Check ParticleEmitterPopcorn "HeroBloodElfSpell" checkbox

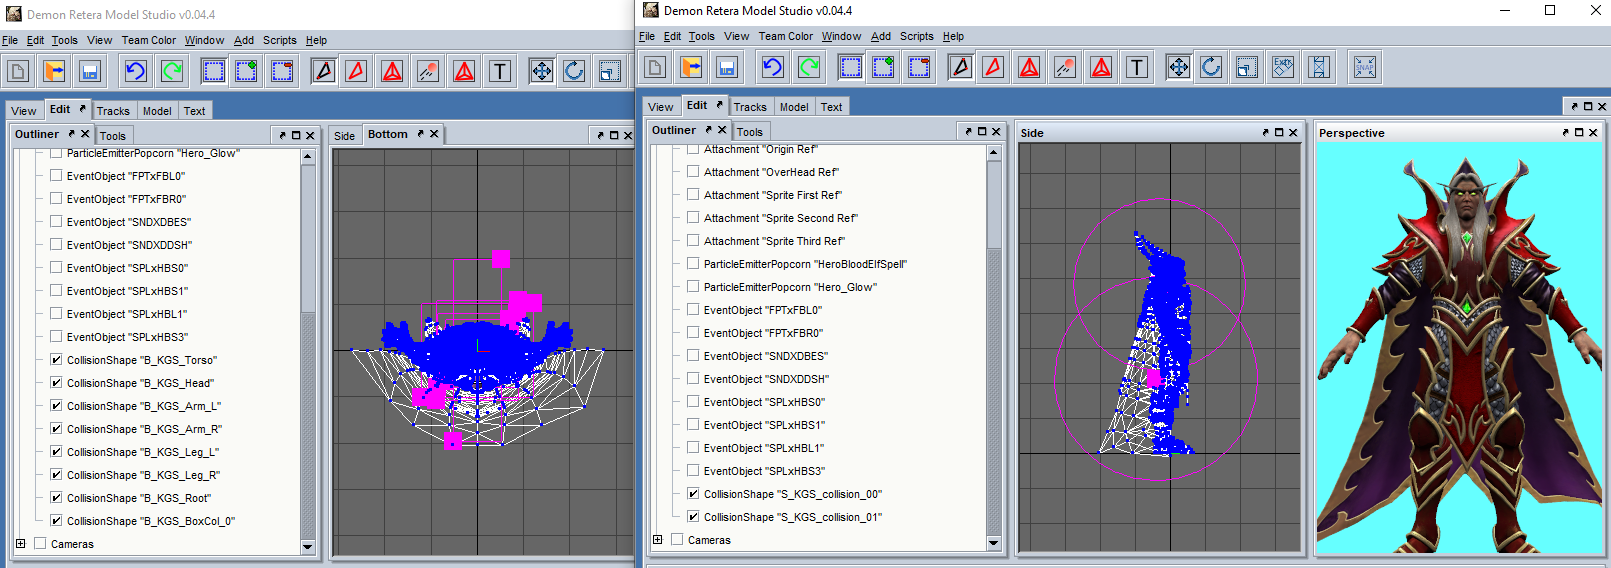pyautogui.click(x=693, y=263)
